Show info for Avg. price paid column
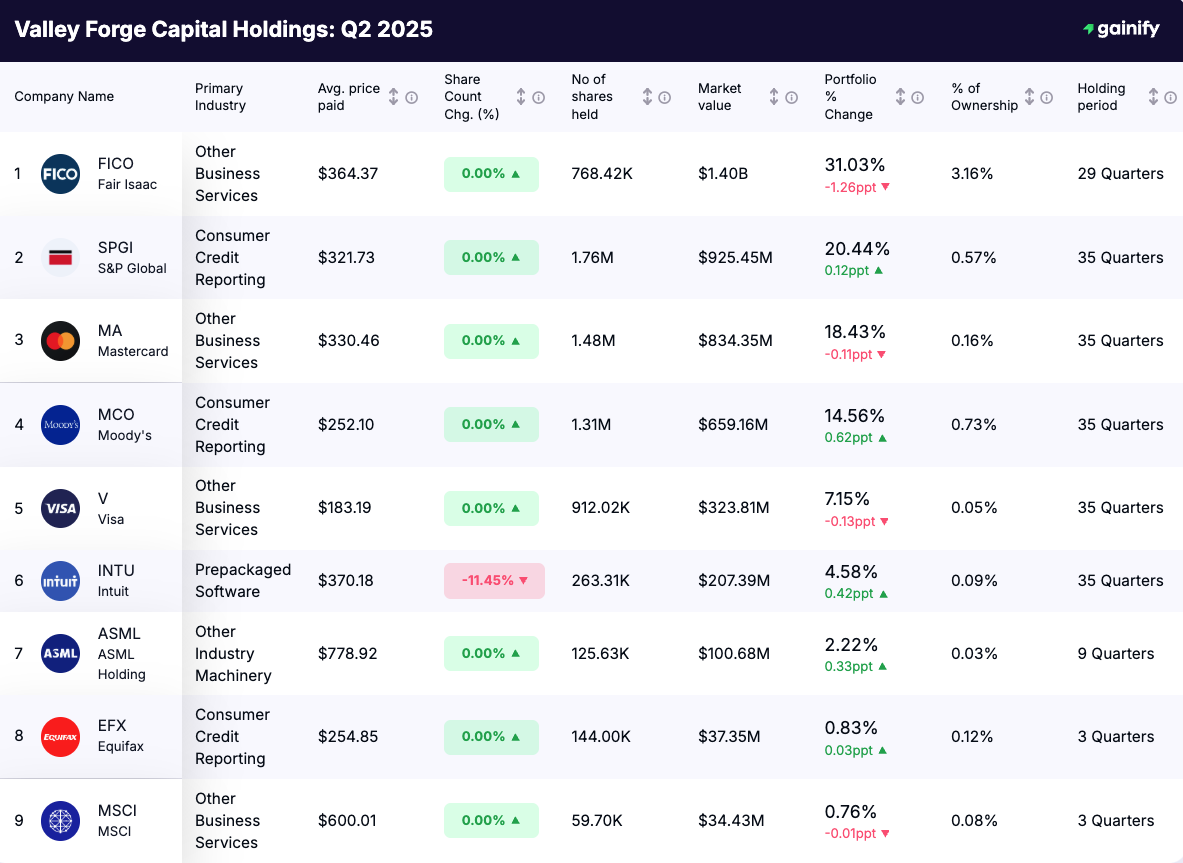Viewport: 1183px width, 863px height. coord(412,97)
